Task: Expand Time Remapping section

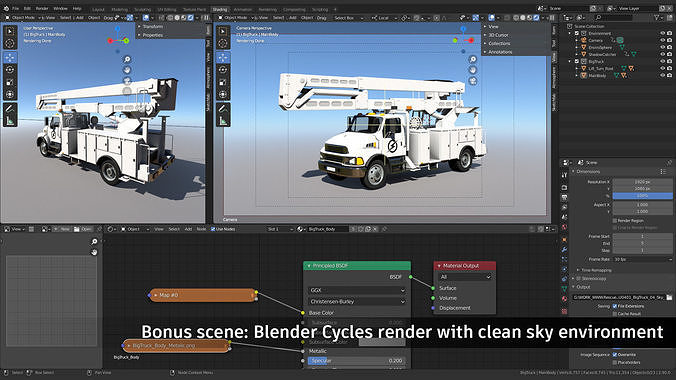Action: [x=596, y=270]
